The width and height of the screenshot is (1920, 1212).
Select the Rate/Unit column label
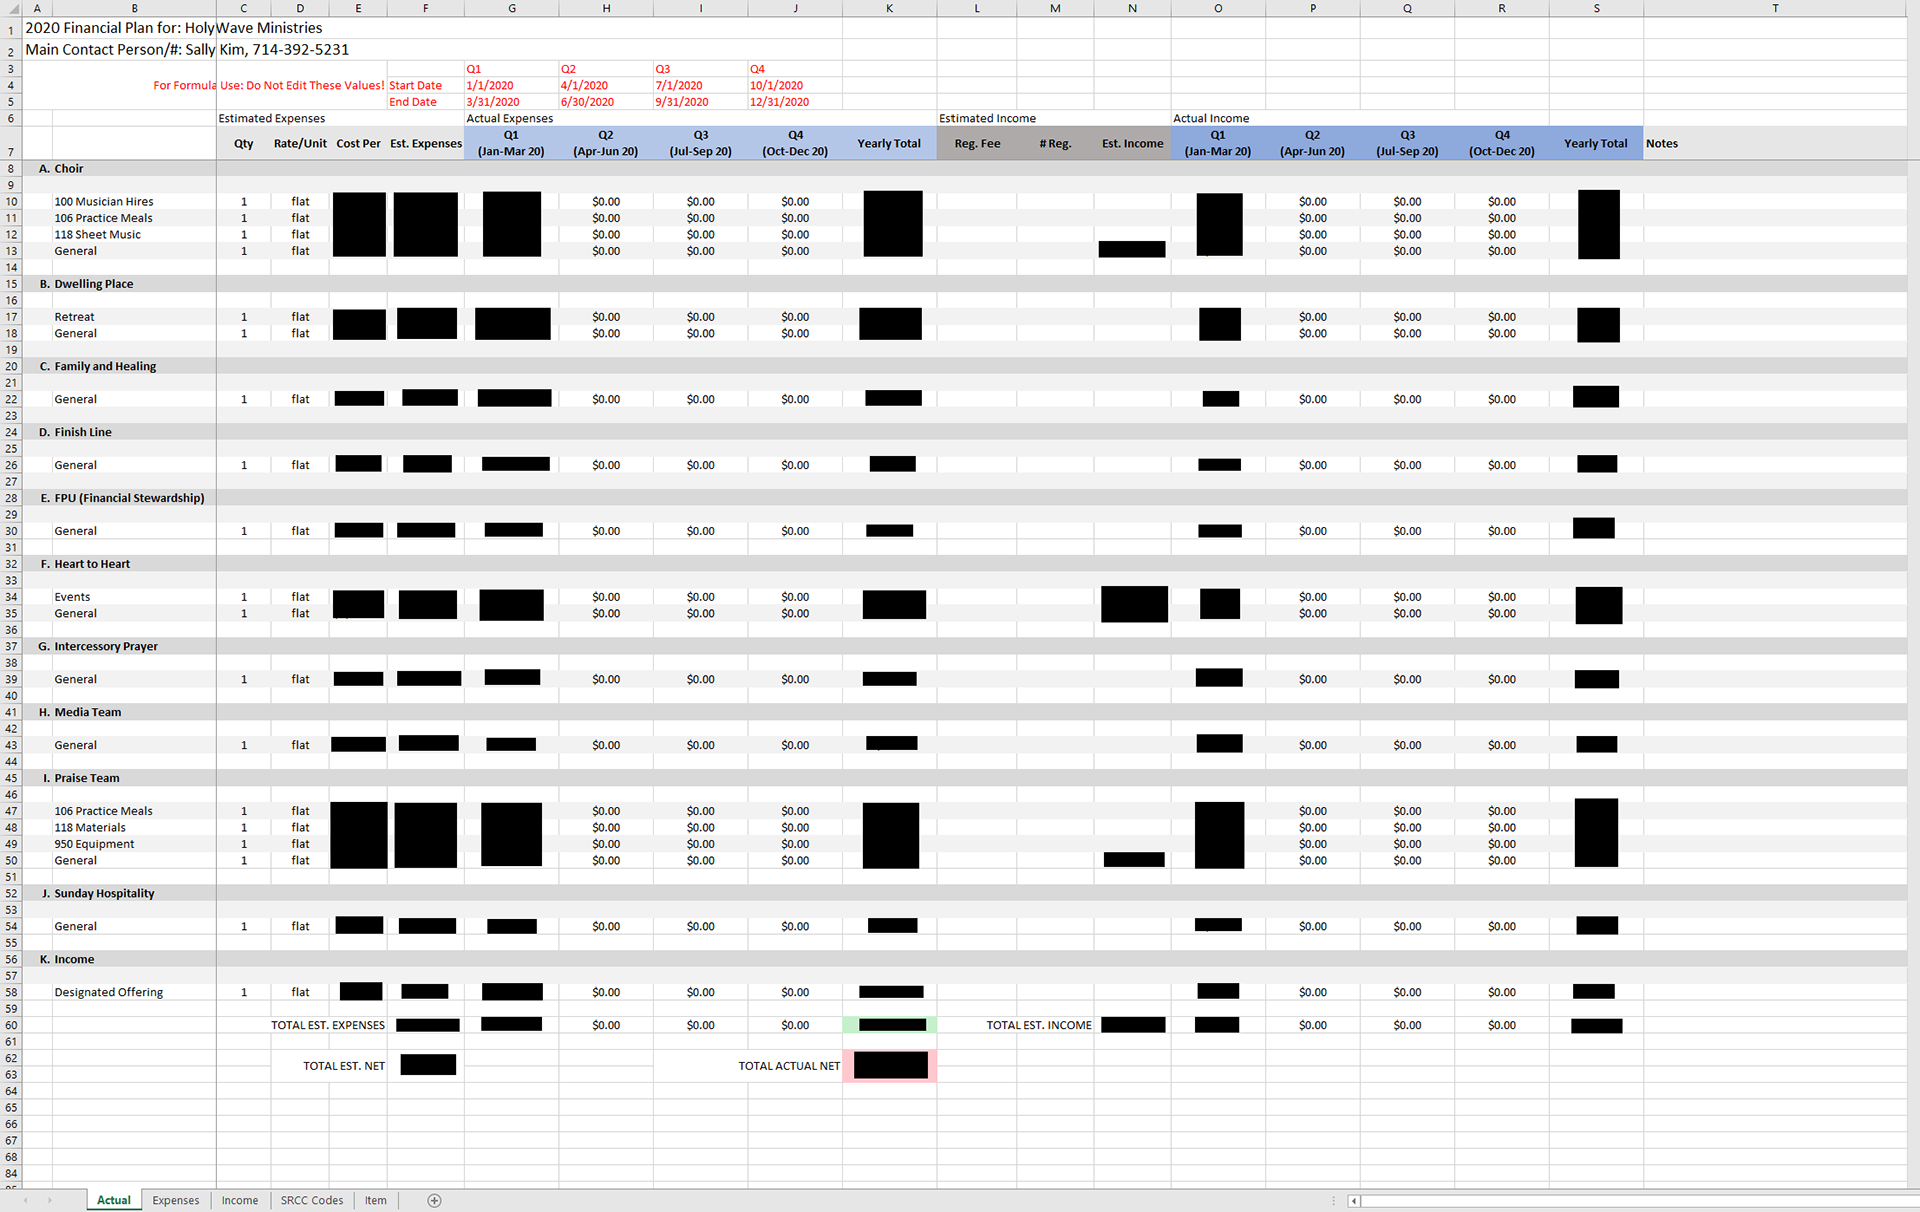click(300, 143)
